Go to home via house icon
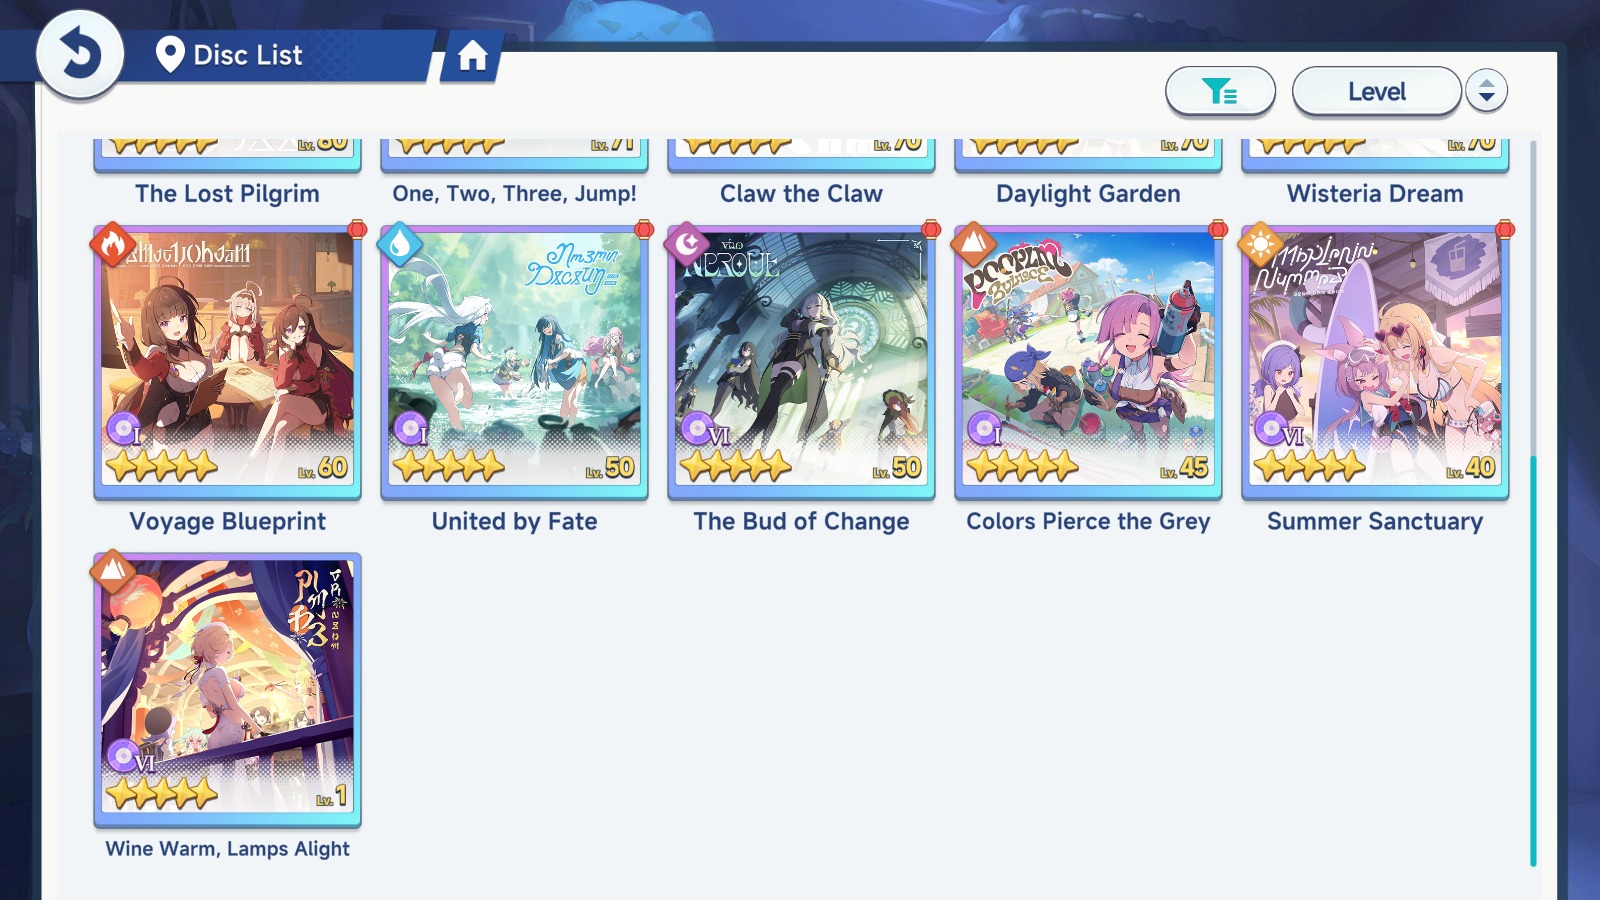The width and height of the screenshot is (1600, 900). tap(472, 56)
